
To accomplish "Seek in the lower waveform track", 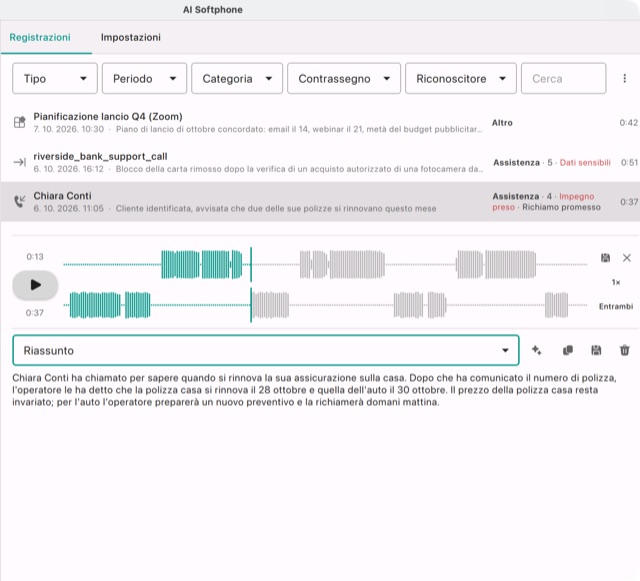I will pyautogui.click(x=325, y=305).
